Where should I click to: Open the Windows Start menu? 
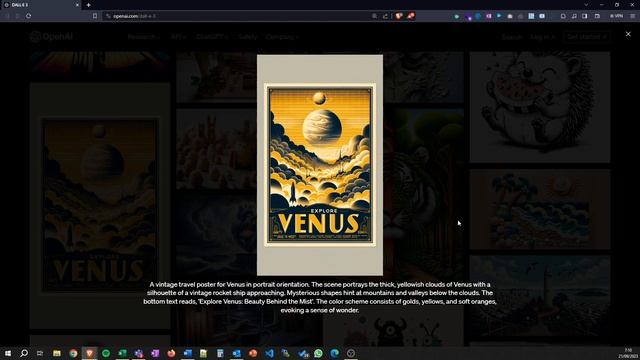[8, 353]
